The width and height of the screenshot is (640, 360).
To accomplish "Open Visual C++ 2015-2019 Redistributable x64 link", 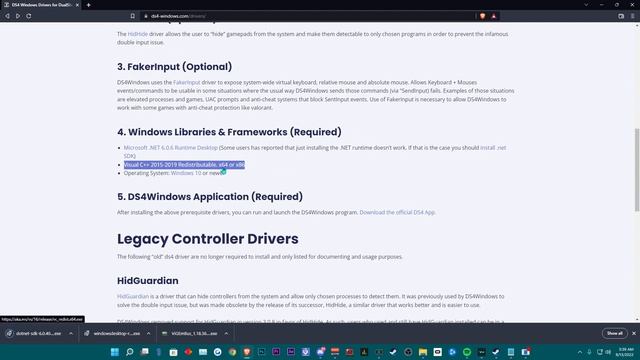I will [x=184, y=164].
